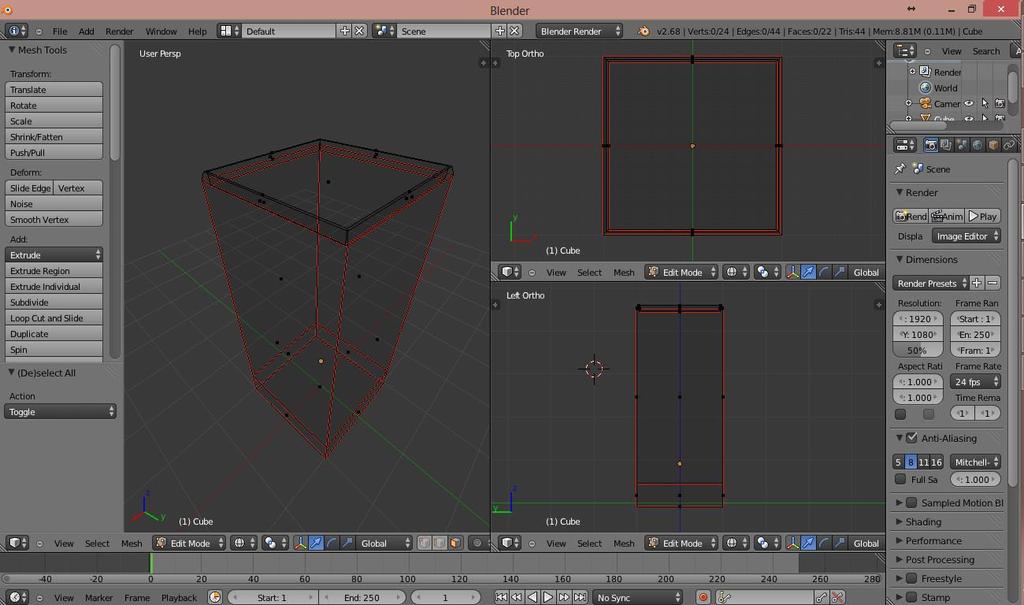Open World properties globe tab icon
Image resolution: width=1024 pixels, height=605 pixels.
pyautogui.click(x=978, y=144)
